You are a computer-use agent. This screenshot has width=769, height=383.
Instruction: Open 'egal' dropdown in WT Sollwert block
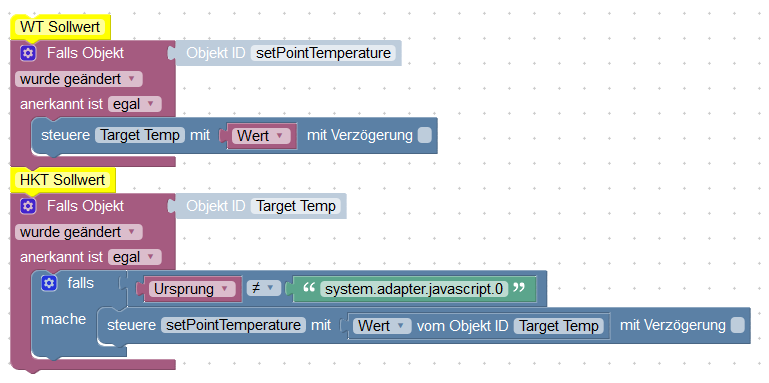pyautogui.click(x=134, y=104)
